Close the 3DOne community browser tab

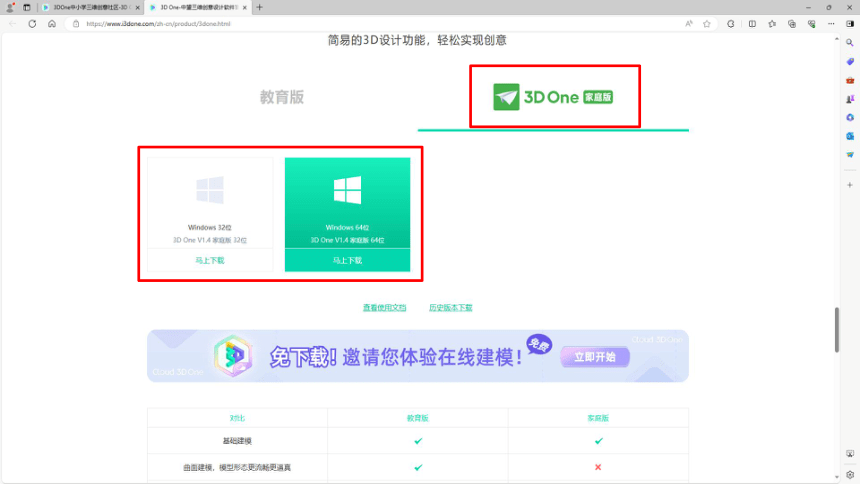[x=137, y=8]
